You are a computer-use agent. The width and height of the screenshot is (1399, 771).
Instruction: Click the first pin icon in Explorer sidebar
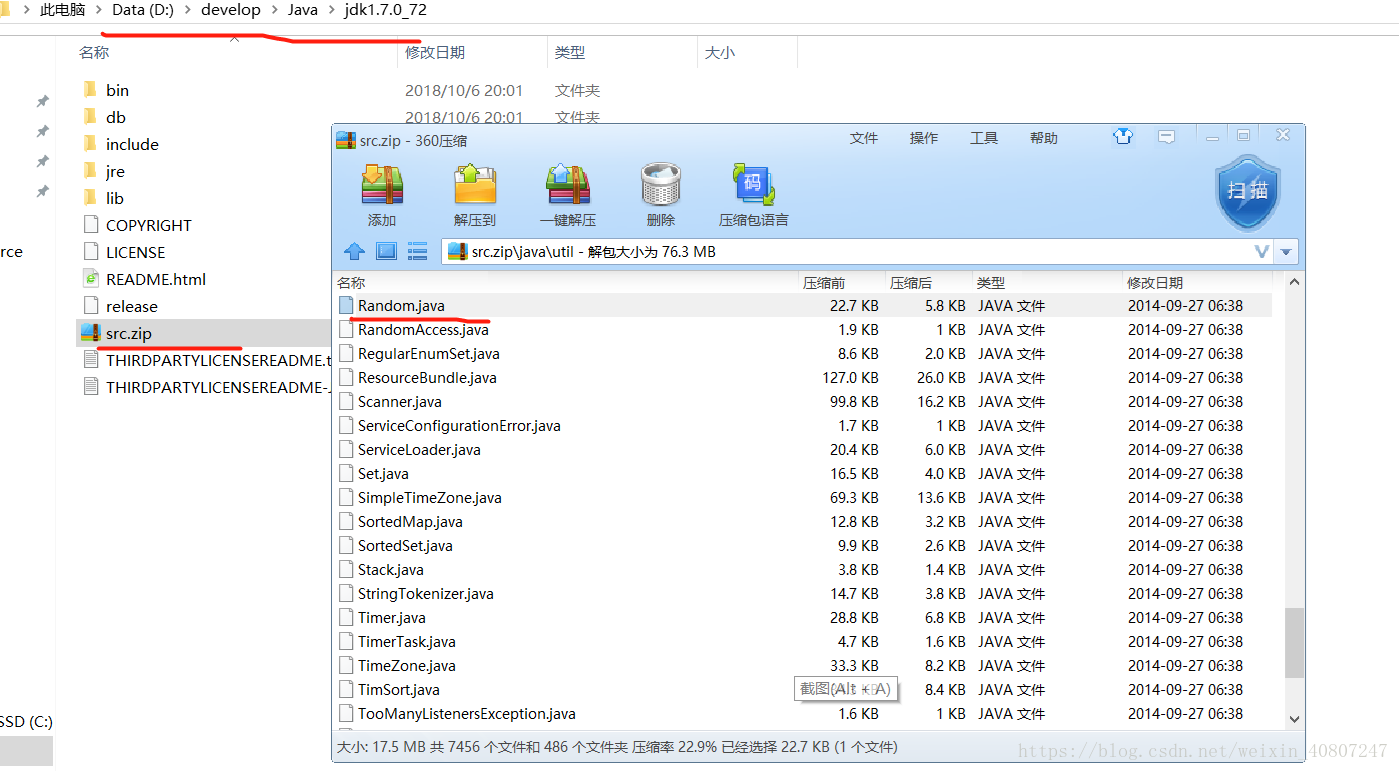pyautogui.click(x=42, y=101)
